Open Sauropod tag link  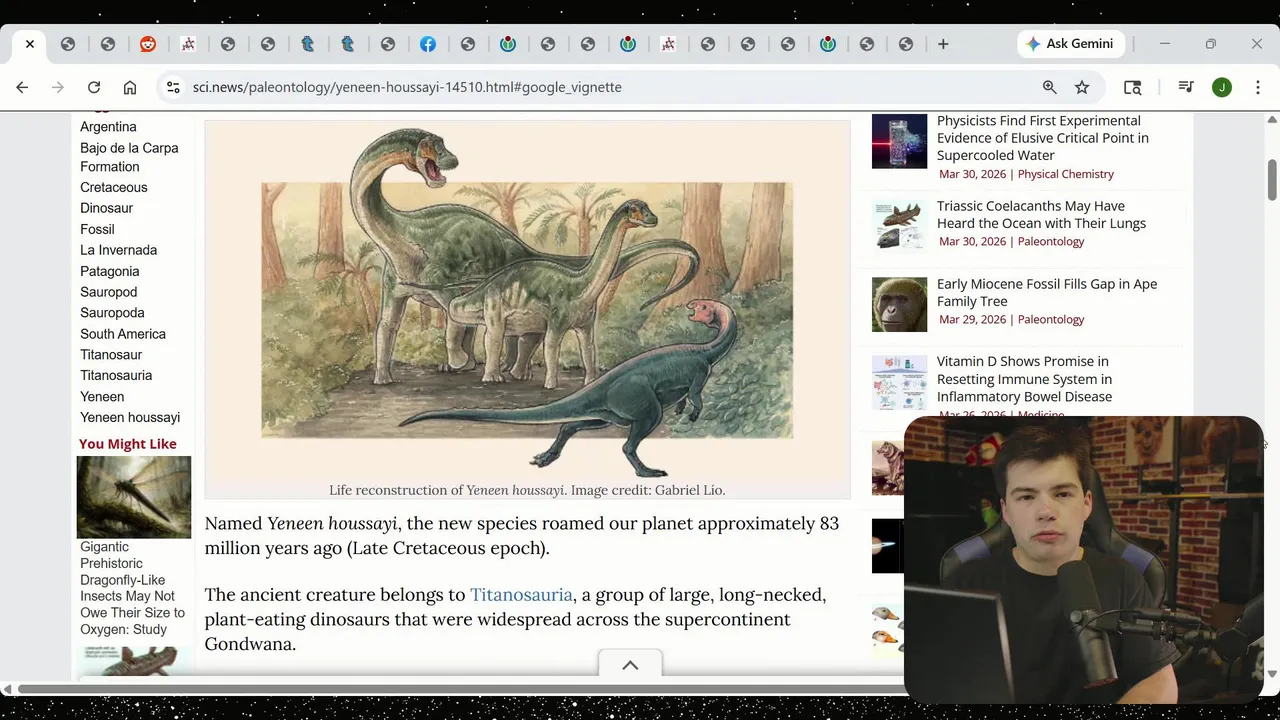tap(108, 292)
